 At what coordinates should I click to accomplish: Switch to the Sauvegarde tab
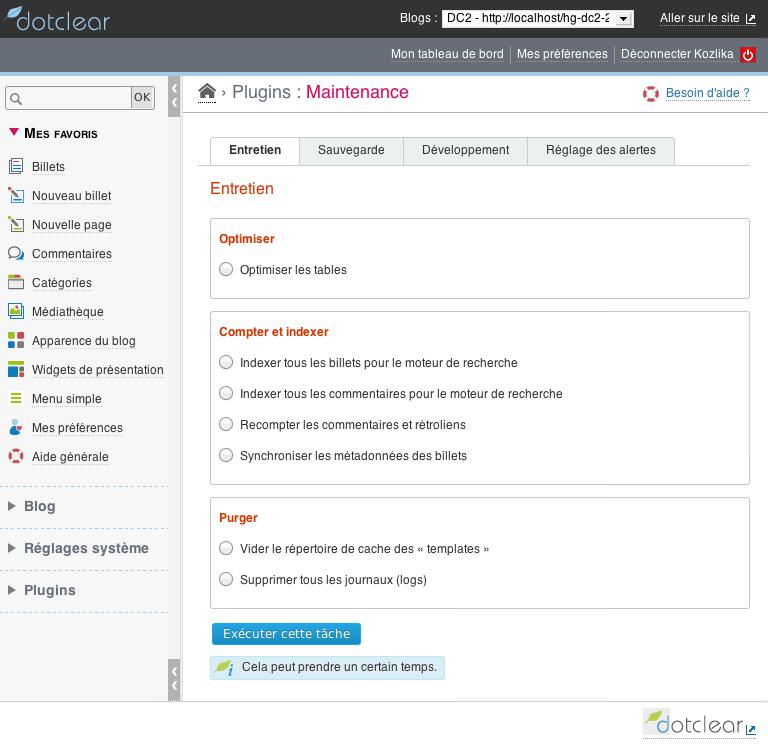[351, 150]
